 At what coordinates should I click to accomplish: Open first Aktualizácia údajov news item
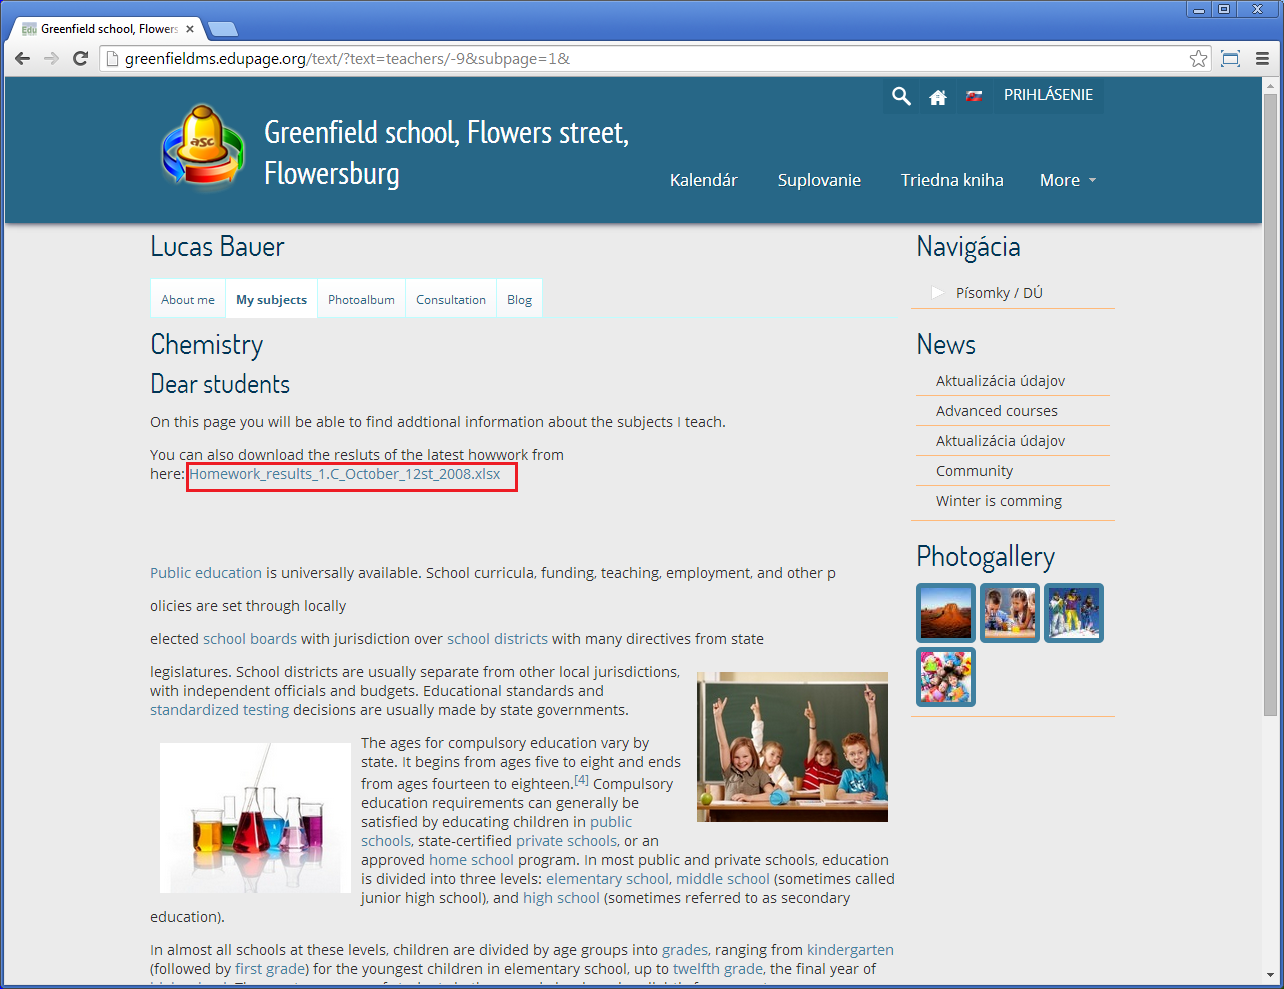(1000, 381)
